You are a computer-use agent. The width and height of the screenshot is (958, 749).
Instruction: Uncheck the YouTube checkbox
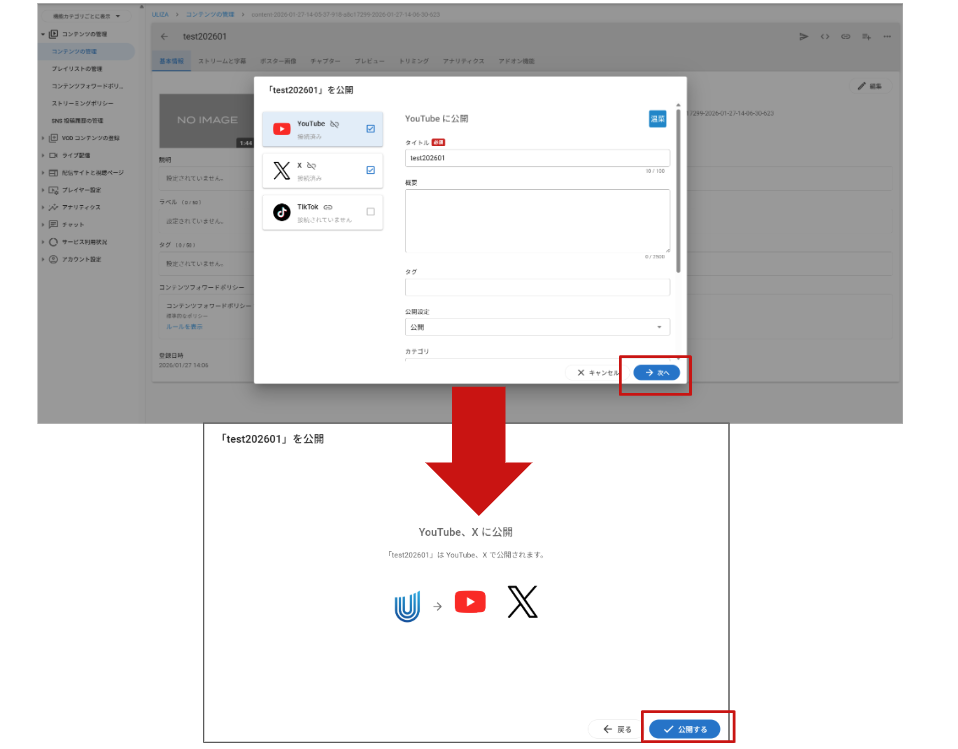[371, 128]
